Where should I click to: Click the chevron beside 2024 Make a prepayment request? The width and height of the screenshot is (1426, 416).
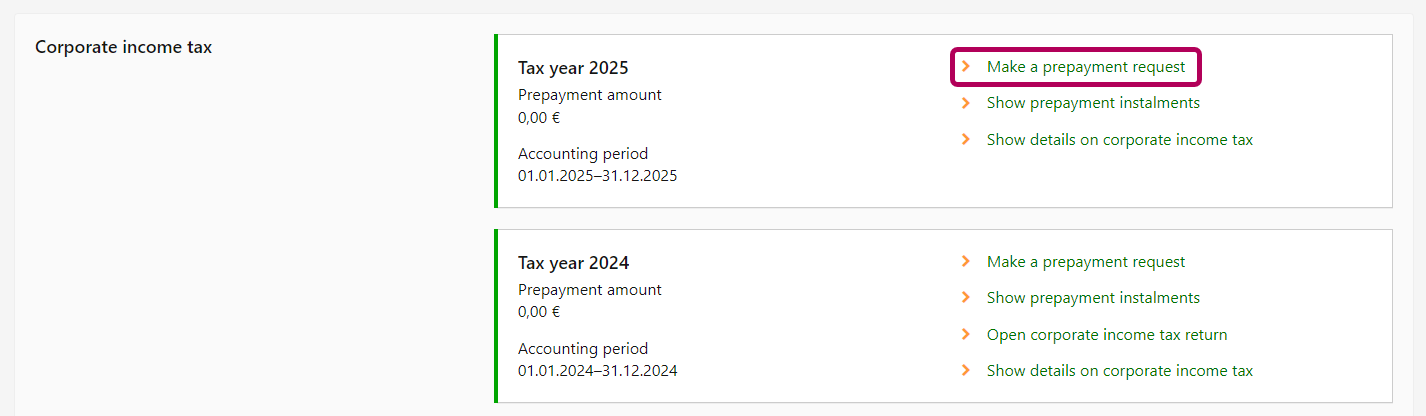pyautogui.click(x=966, y=262)
